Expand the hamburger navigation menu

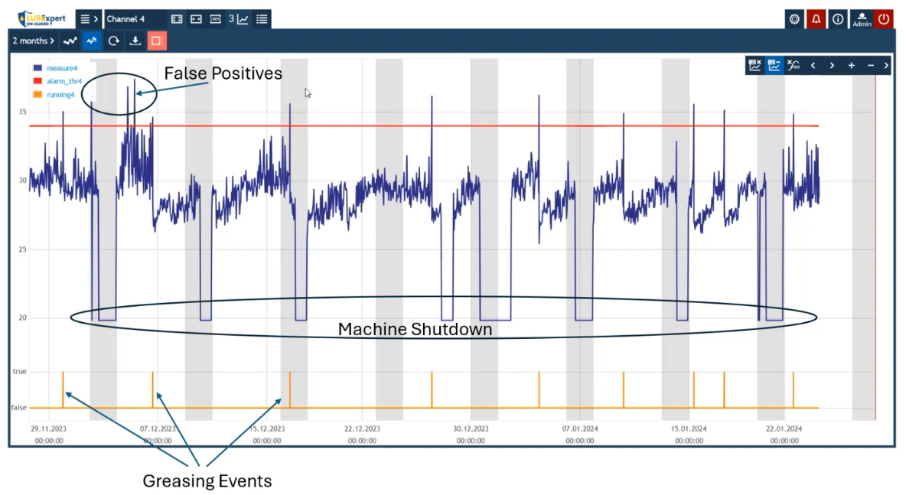pyautogui.click(x=88, y=19)
